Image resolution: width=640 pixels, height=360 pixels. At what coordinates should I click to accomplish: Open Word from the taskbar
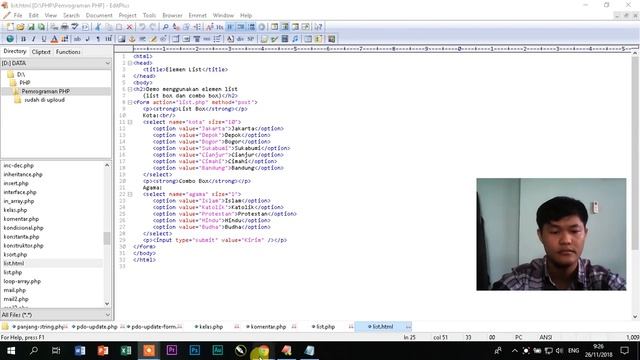[80, 351]
